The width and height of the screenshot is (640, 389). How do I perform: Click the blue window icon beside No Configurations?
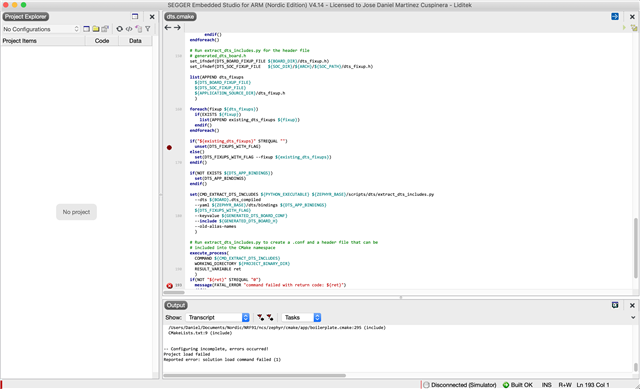click(86, 29)
